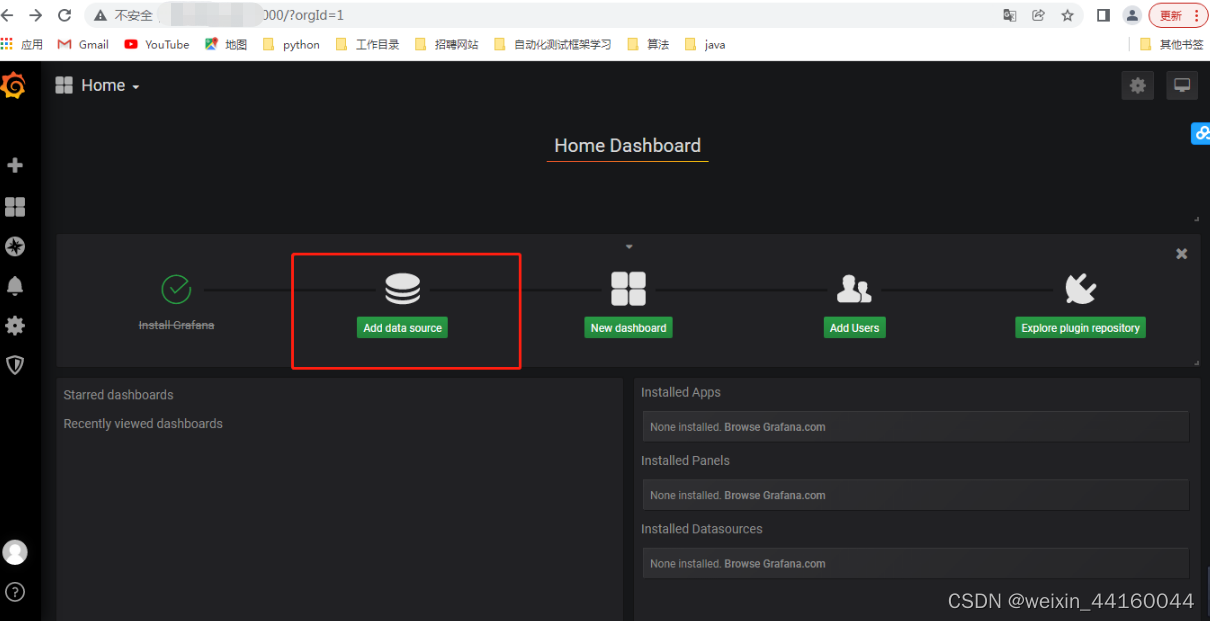Click the Installed Panels heading
This screenshot has height=621, width=1210.
685,461
